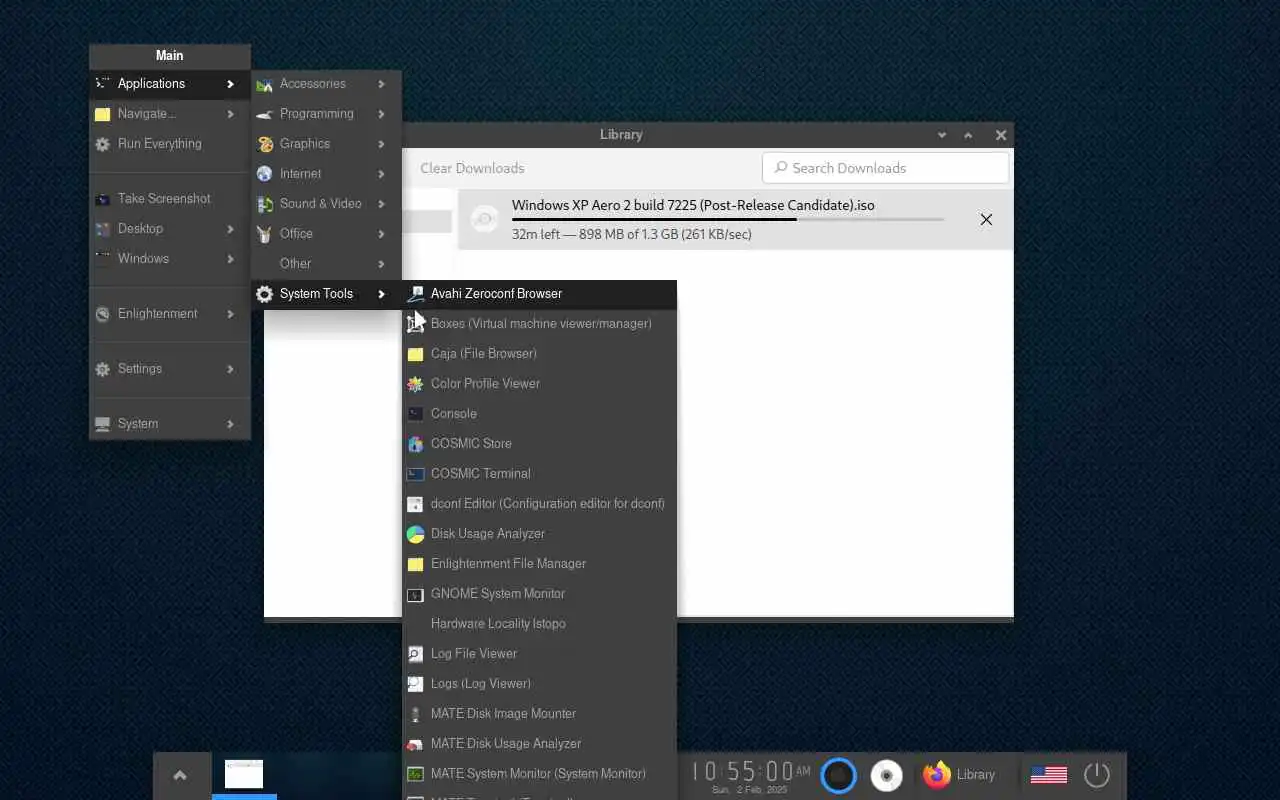Click the dconf Editor icon
Viewport: 1280px width, 800px height.
pyautogui.click(x=415, y=504)
